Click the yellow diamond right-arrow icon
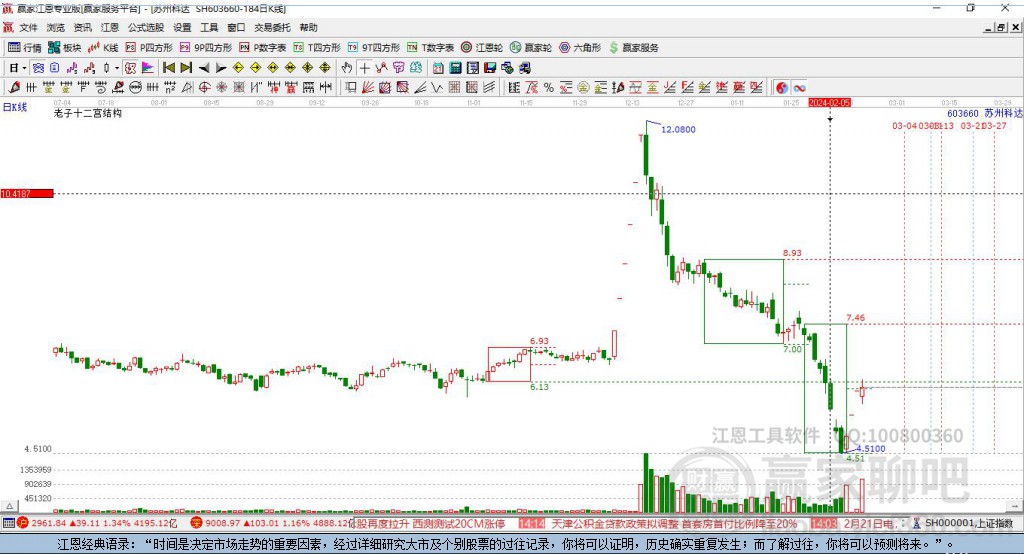This screenshot has width=1024, height=554. (x=255, y=68)
